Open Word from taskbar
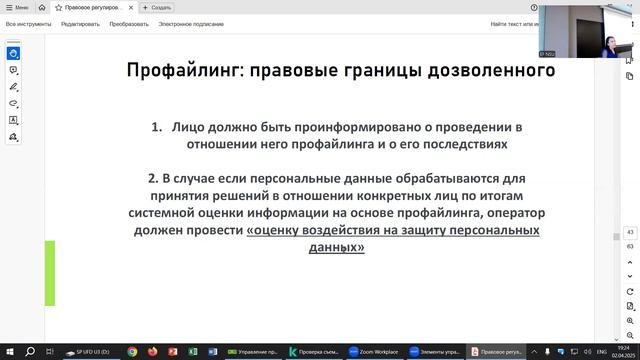640x360 pixels. pyautogui.click(x=213, y=352)
